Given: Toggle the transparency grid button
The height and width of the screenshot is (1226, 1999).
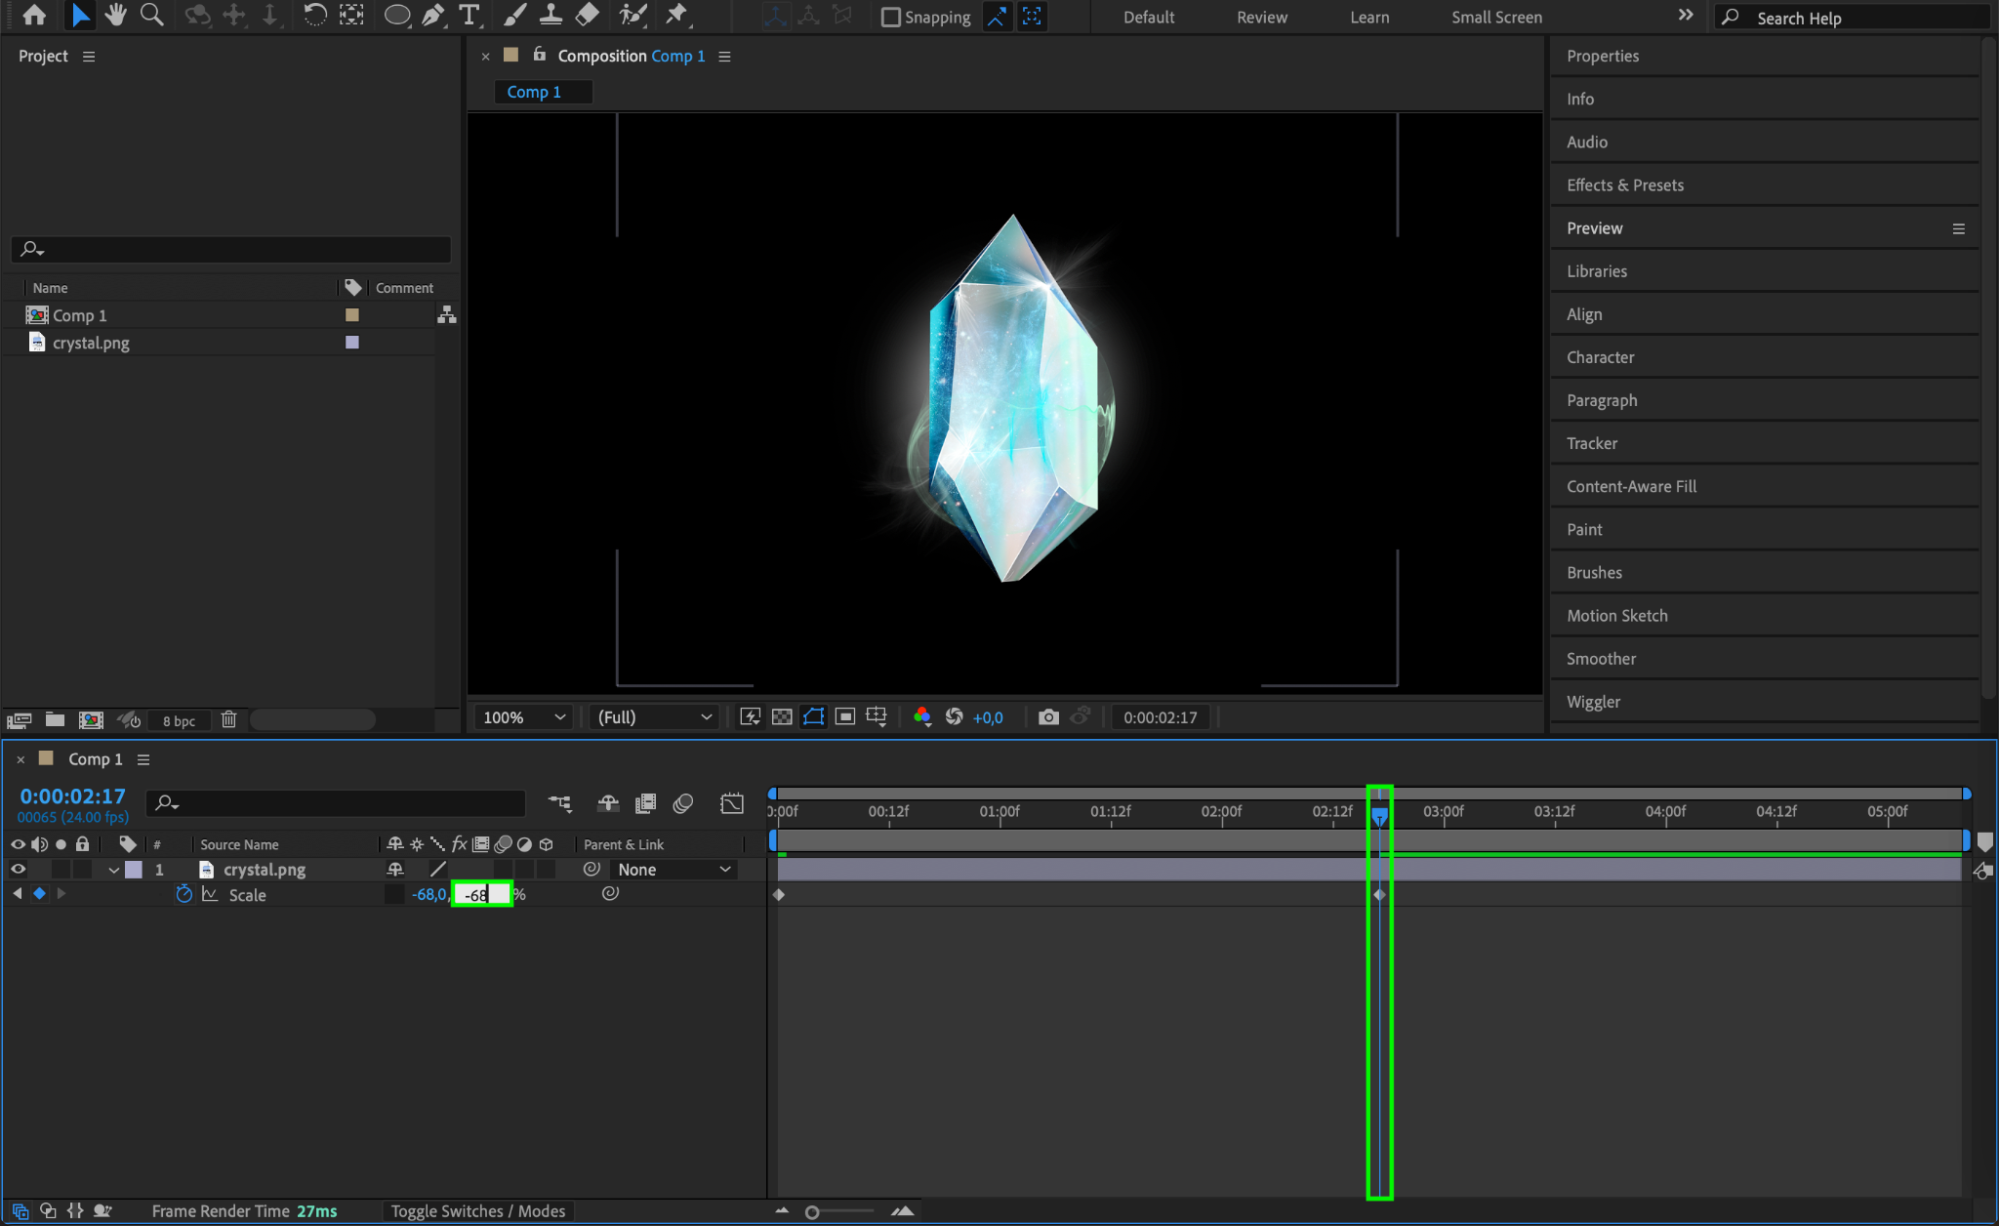Looking at the screenshot, I should (x=782, y=717).
